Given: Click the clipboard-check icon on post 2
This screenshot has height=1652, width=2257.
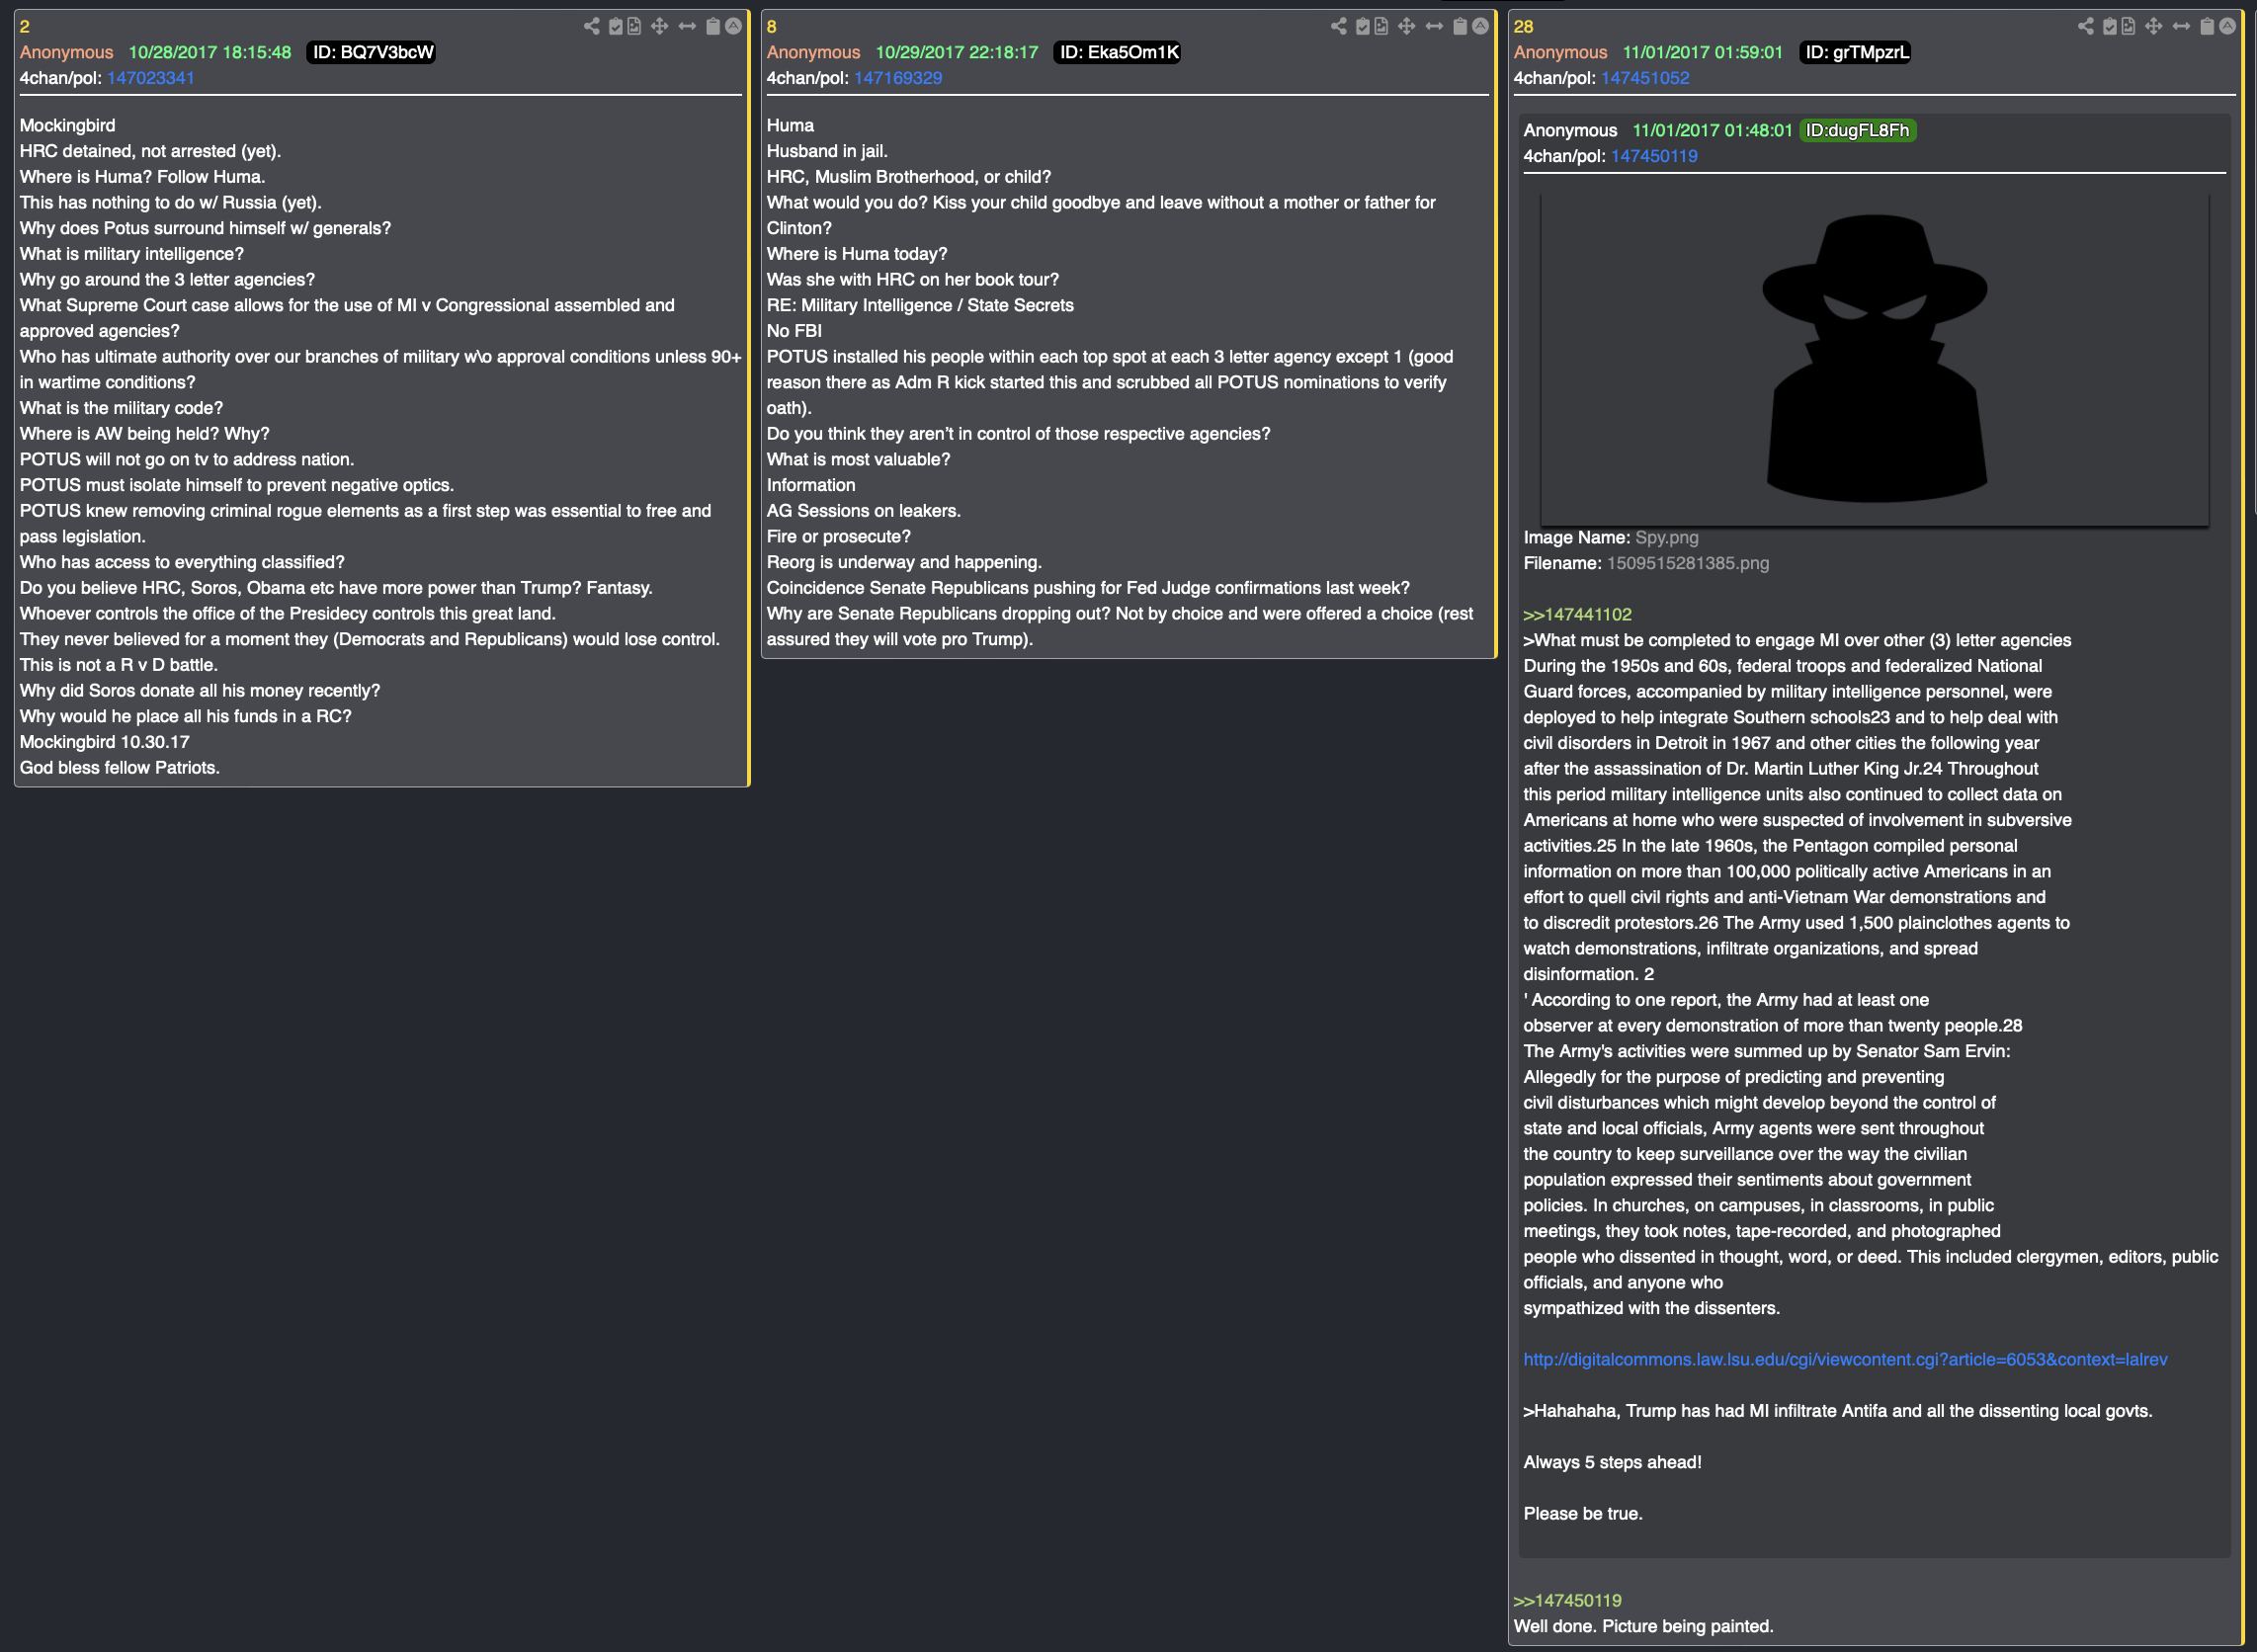Looking at the screenshot, I should coord(616,26).
